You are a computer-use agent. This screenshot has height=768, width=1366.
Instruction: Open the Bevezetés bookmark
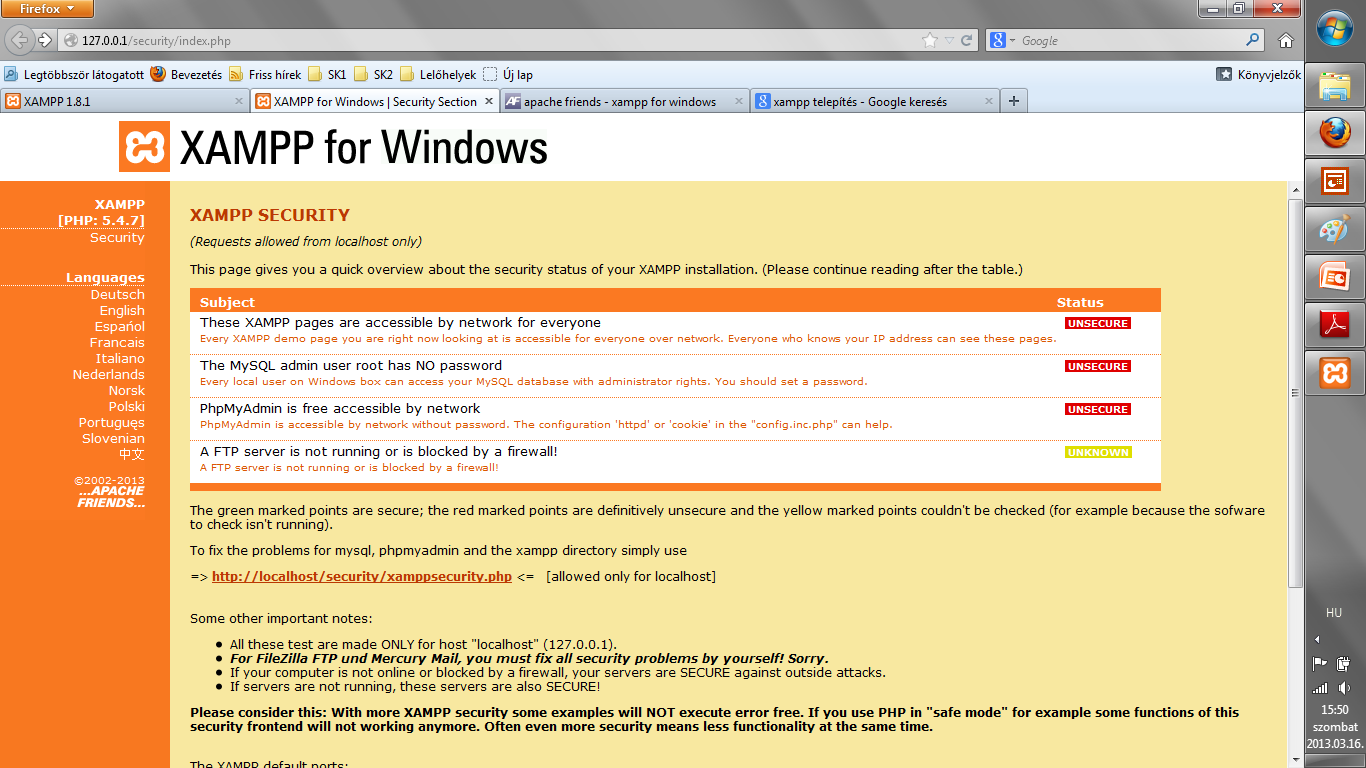tap(187, 74)
